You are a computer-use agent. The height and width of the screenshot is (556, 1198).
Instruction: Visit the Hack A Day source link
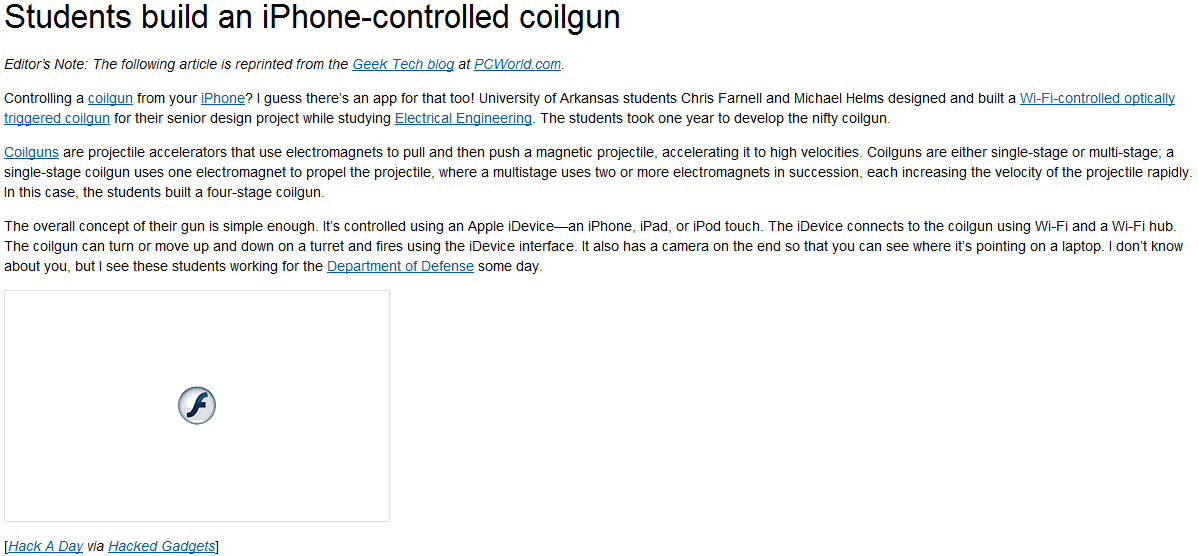[45, 546]
